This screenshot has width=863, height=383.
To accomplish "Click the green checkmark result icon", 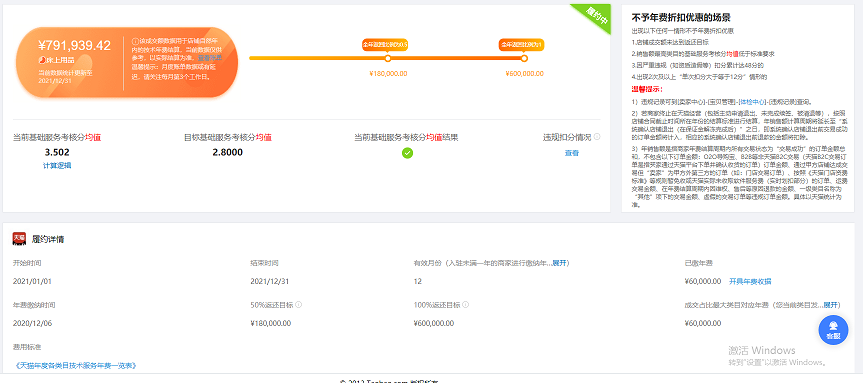I will tap(407, 153).
